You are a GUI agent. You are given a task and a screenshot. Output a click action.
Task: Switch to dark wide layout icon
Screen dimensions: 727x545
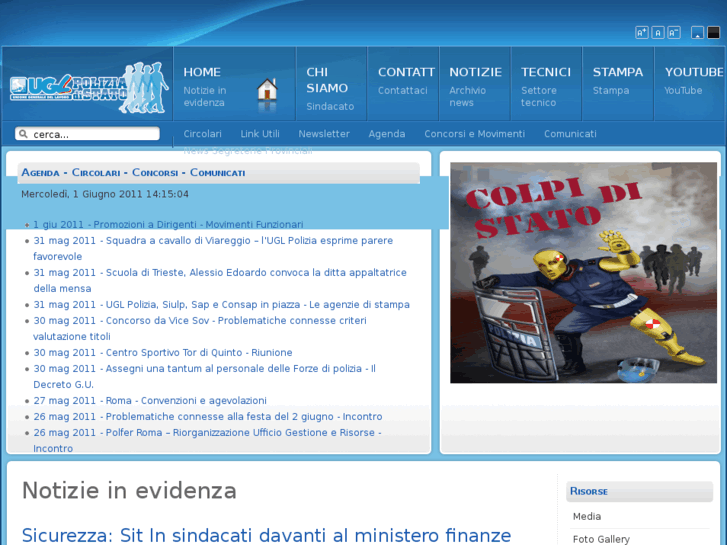[713, 32]
